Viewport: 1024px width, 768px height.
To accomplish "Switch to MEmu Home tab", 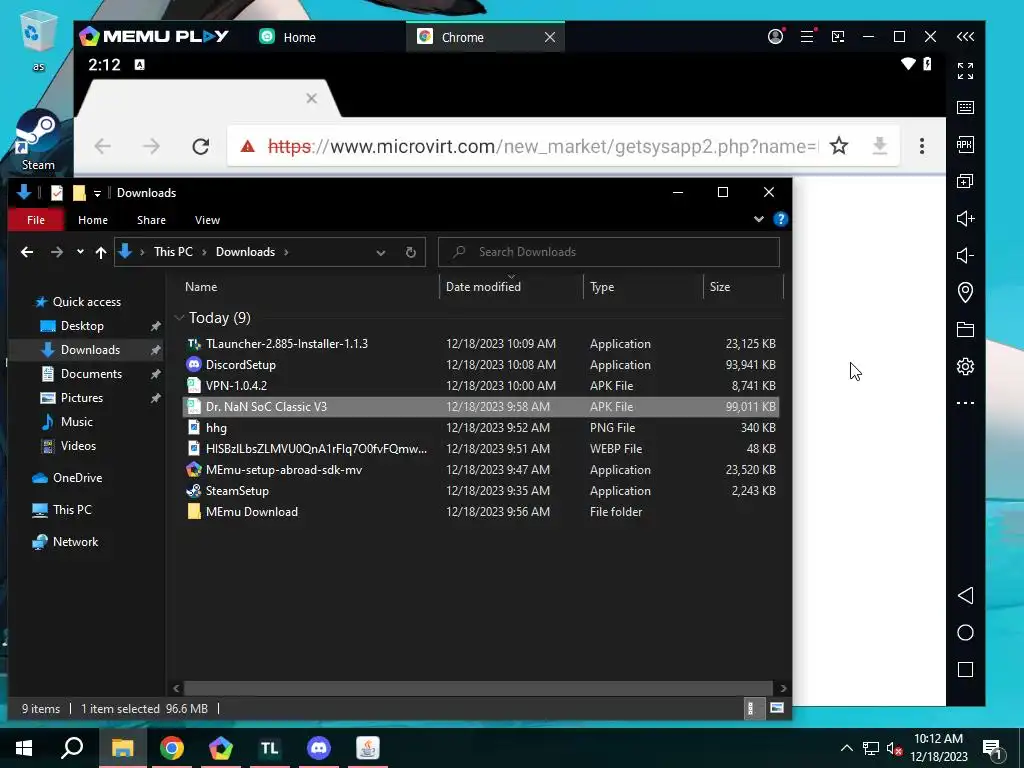I will 287,37.
